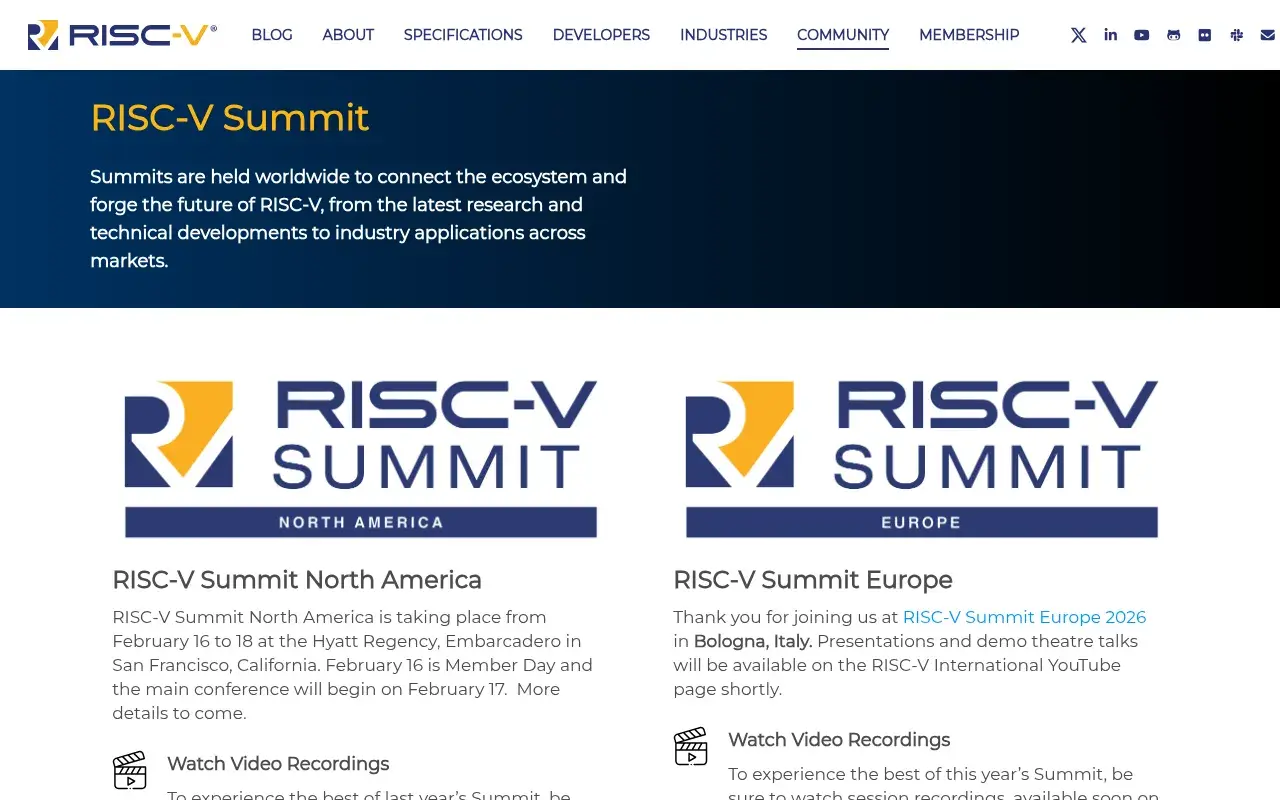Click the RISC-V Summit Europe heading
Viewport: 1280px width, 800px height.
point(813,580)
